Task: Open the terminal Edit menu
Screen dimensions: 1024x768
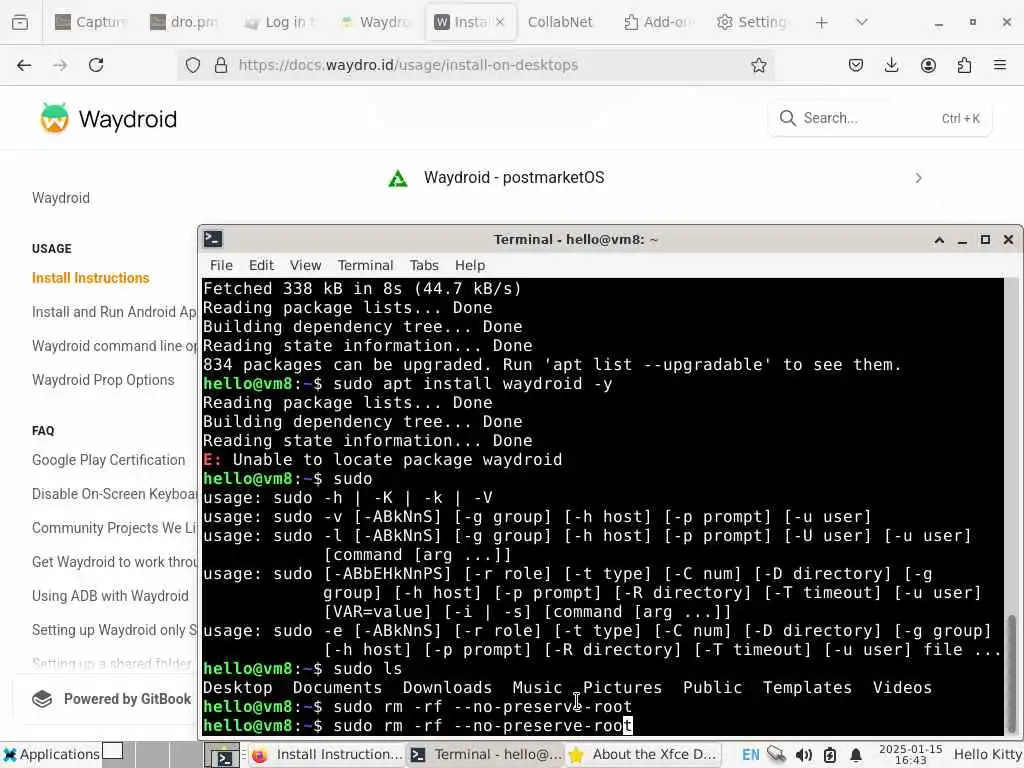Action: click(261, 265)
